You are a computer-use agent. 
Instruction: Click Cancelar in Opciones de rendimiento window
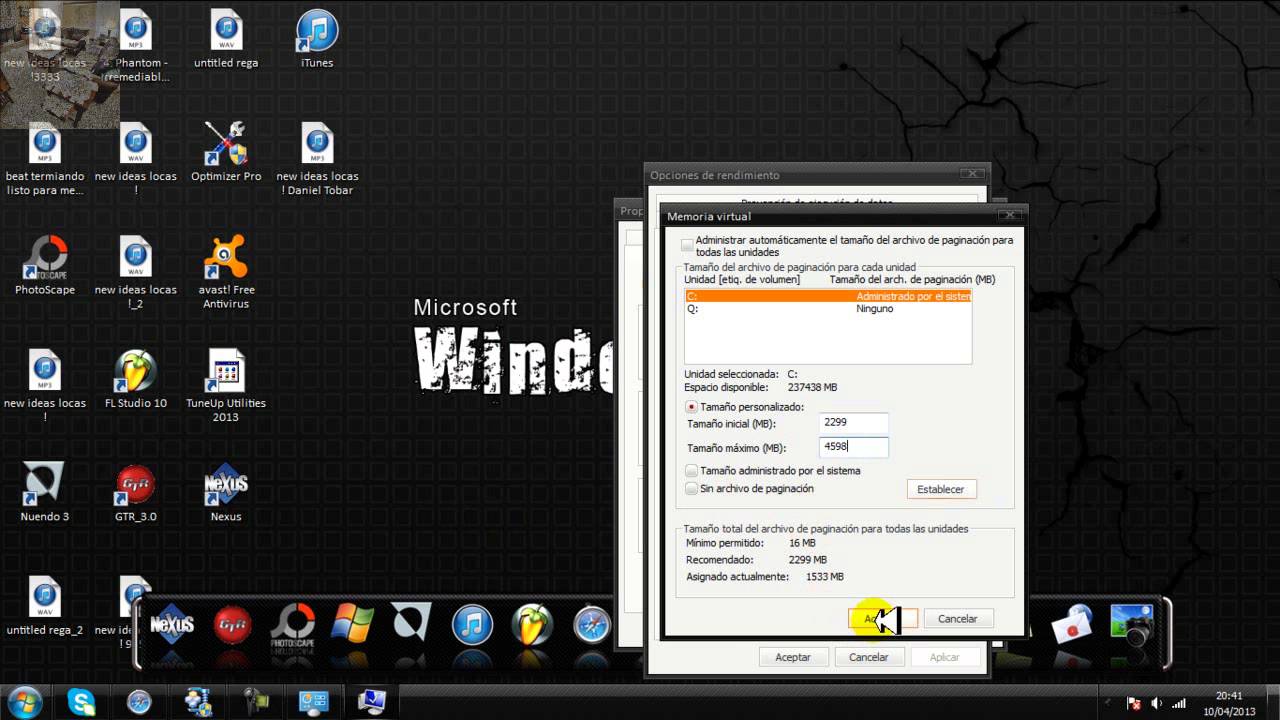click(x=868, y=657)
